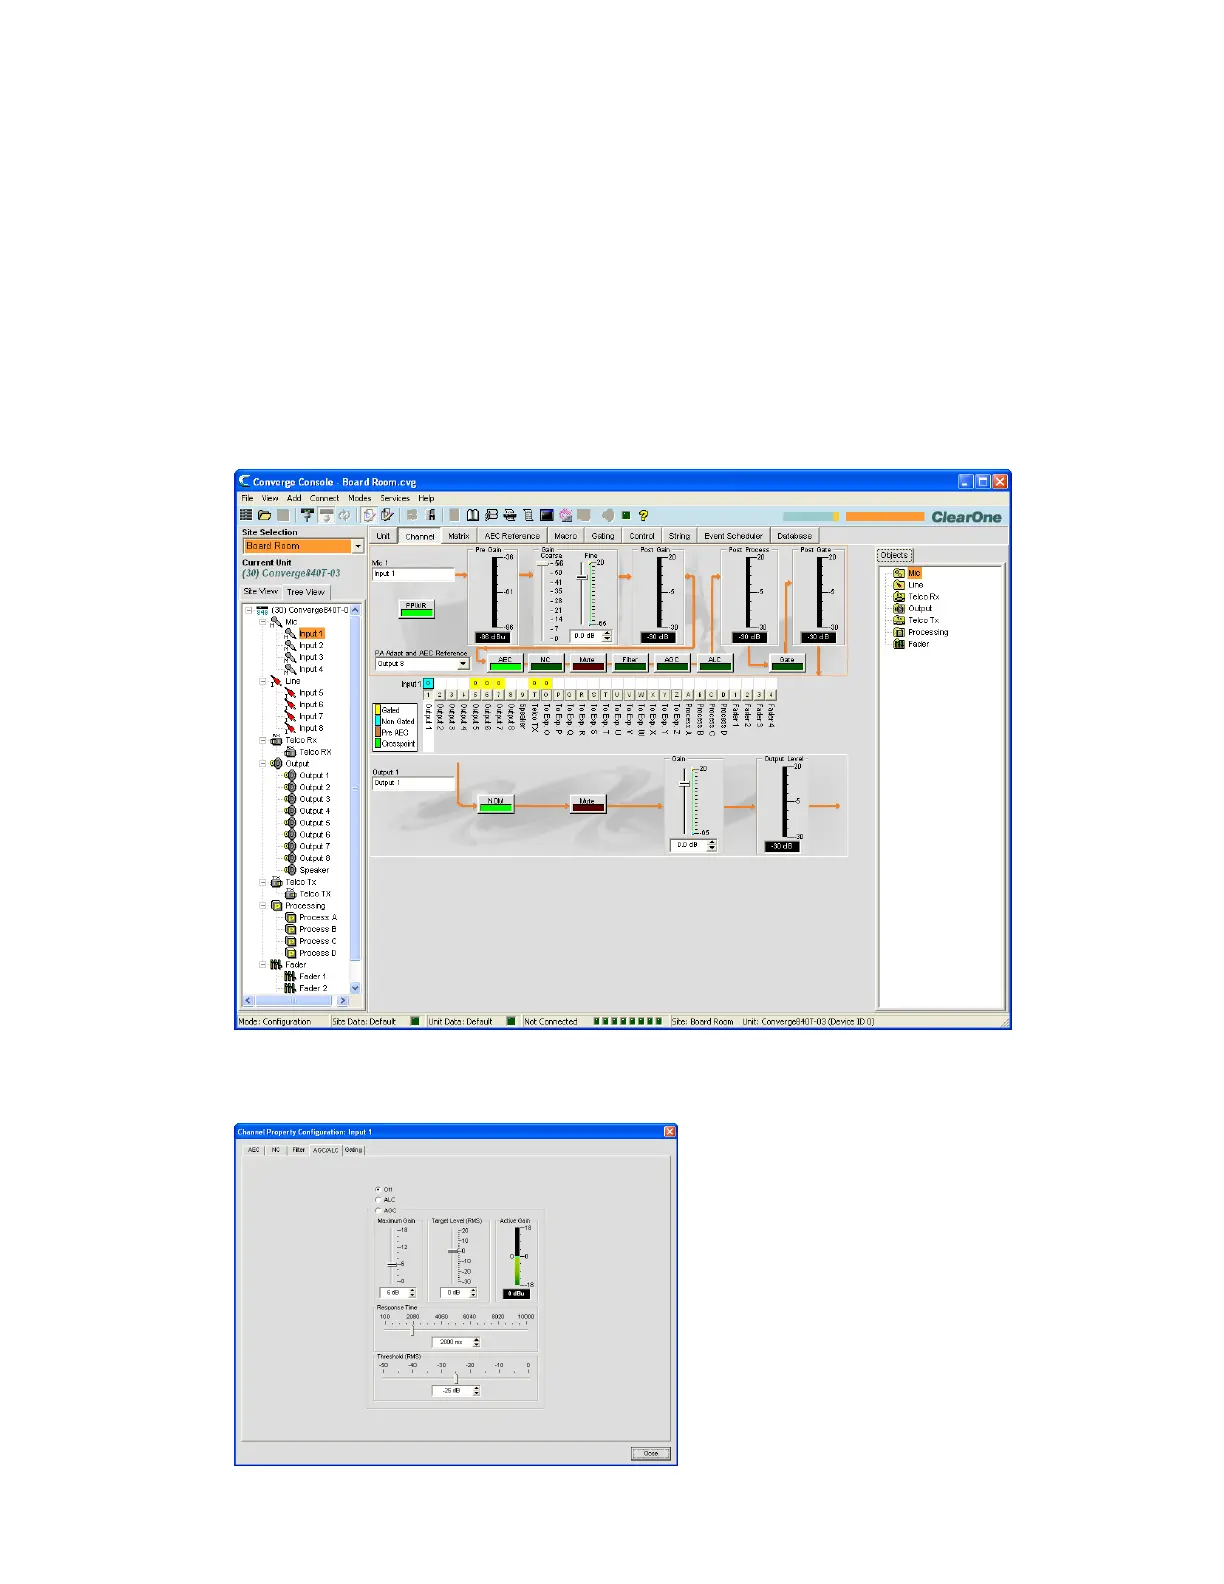1224x1584 pixels.
Task: Click the Close button in the configuration dialog
Action: [651, 1453]
